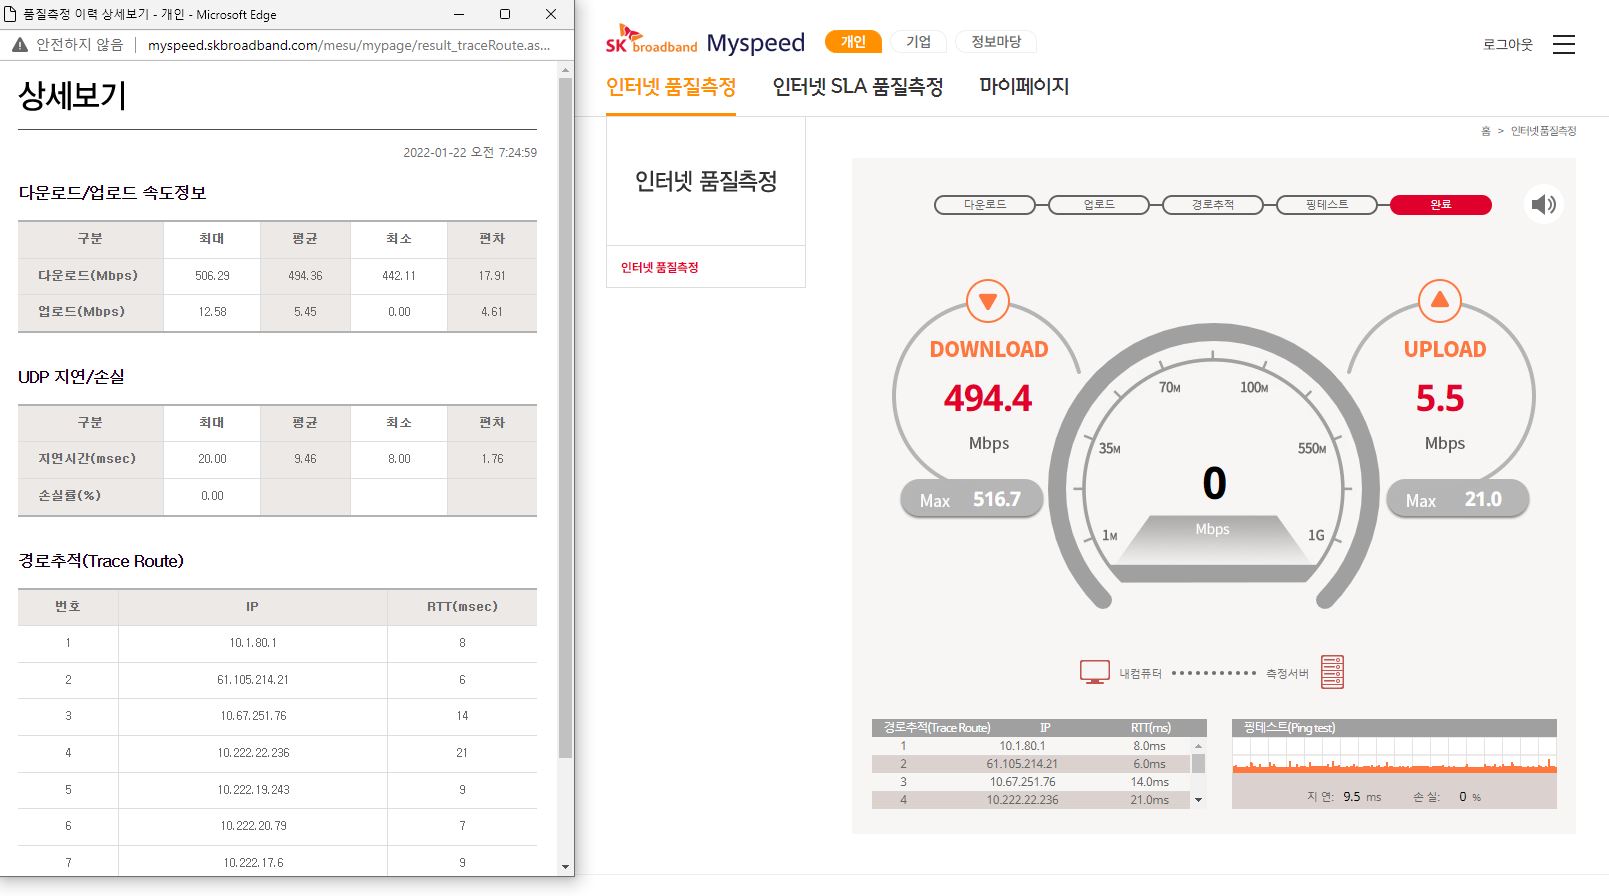The height and width of the screenshot is (896, 1609).
Task: Open the 마이페이지 menu
Action: tap(1024, 87)
